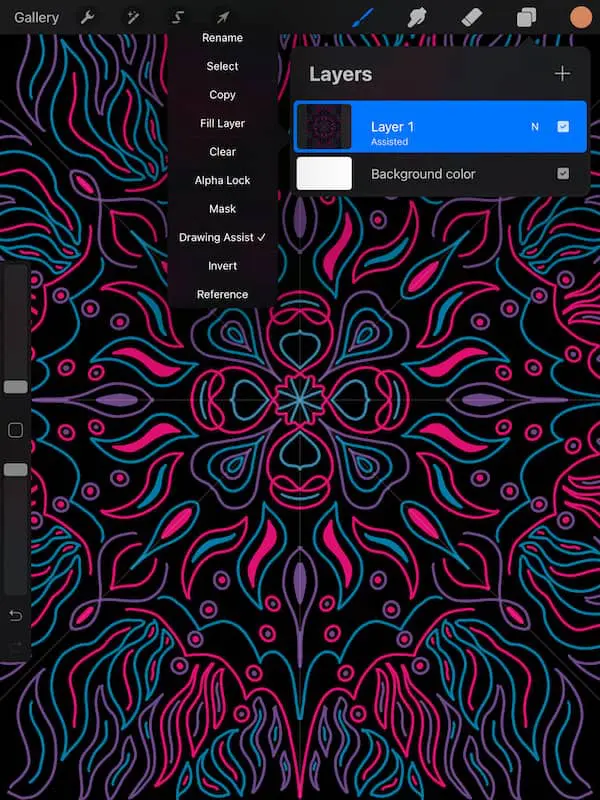
Task: Toggle Drawing Assist option
Action: 222,238
